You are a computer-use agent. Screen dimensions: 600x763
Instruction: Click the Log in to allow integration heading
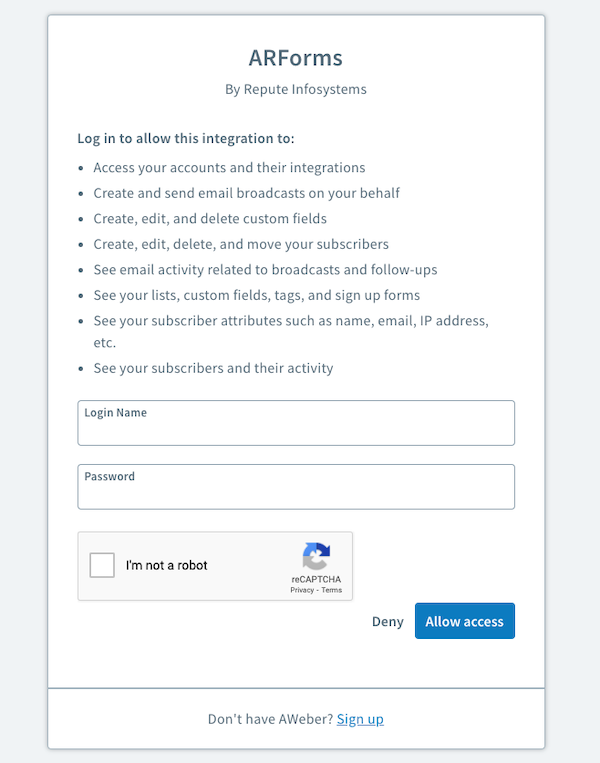pyautogui.click(x=186, y=138)
